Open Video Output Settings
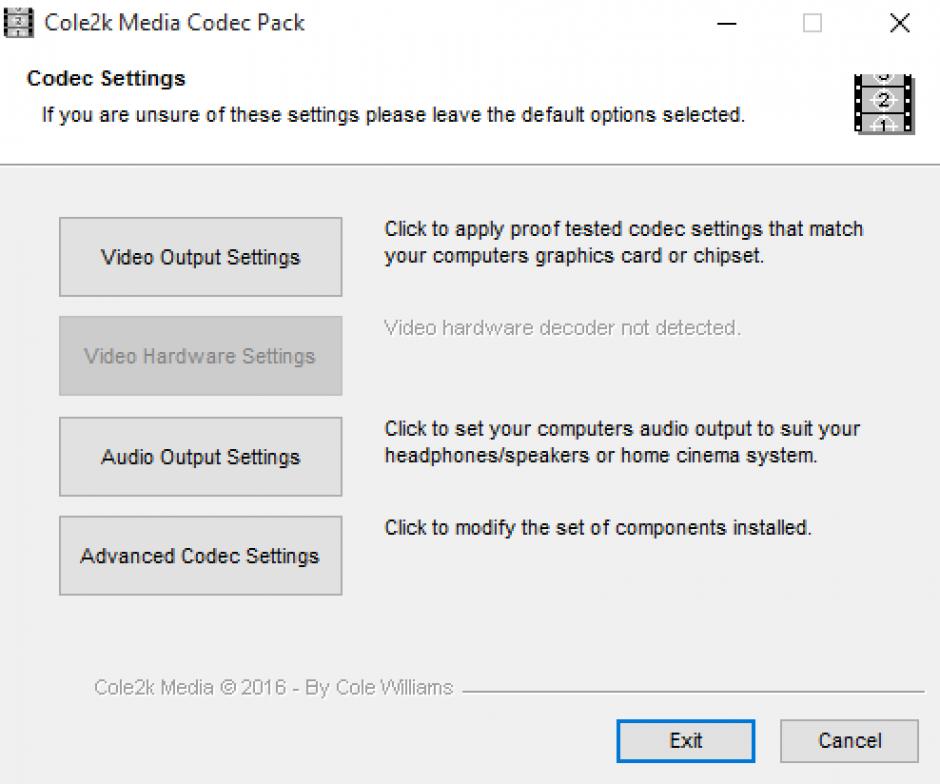 click(x=200, y=257)
